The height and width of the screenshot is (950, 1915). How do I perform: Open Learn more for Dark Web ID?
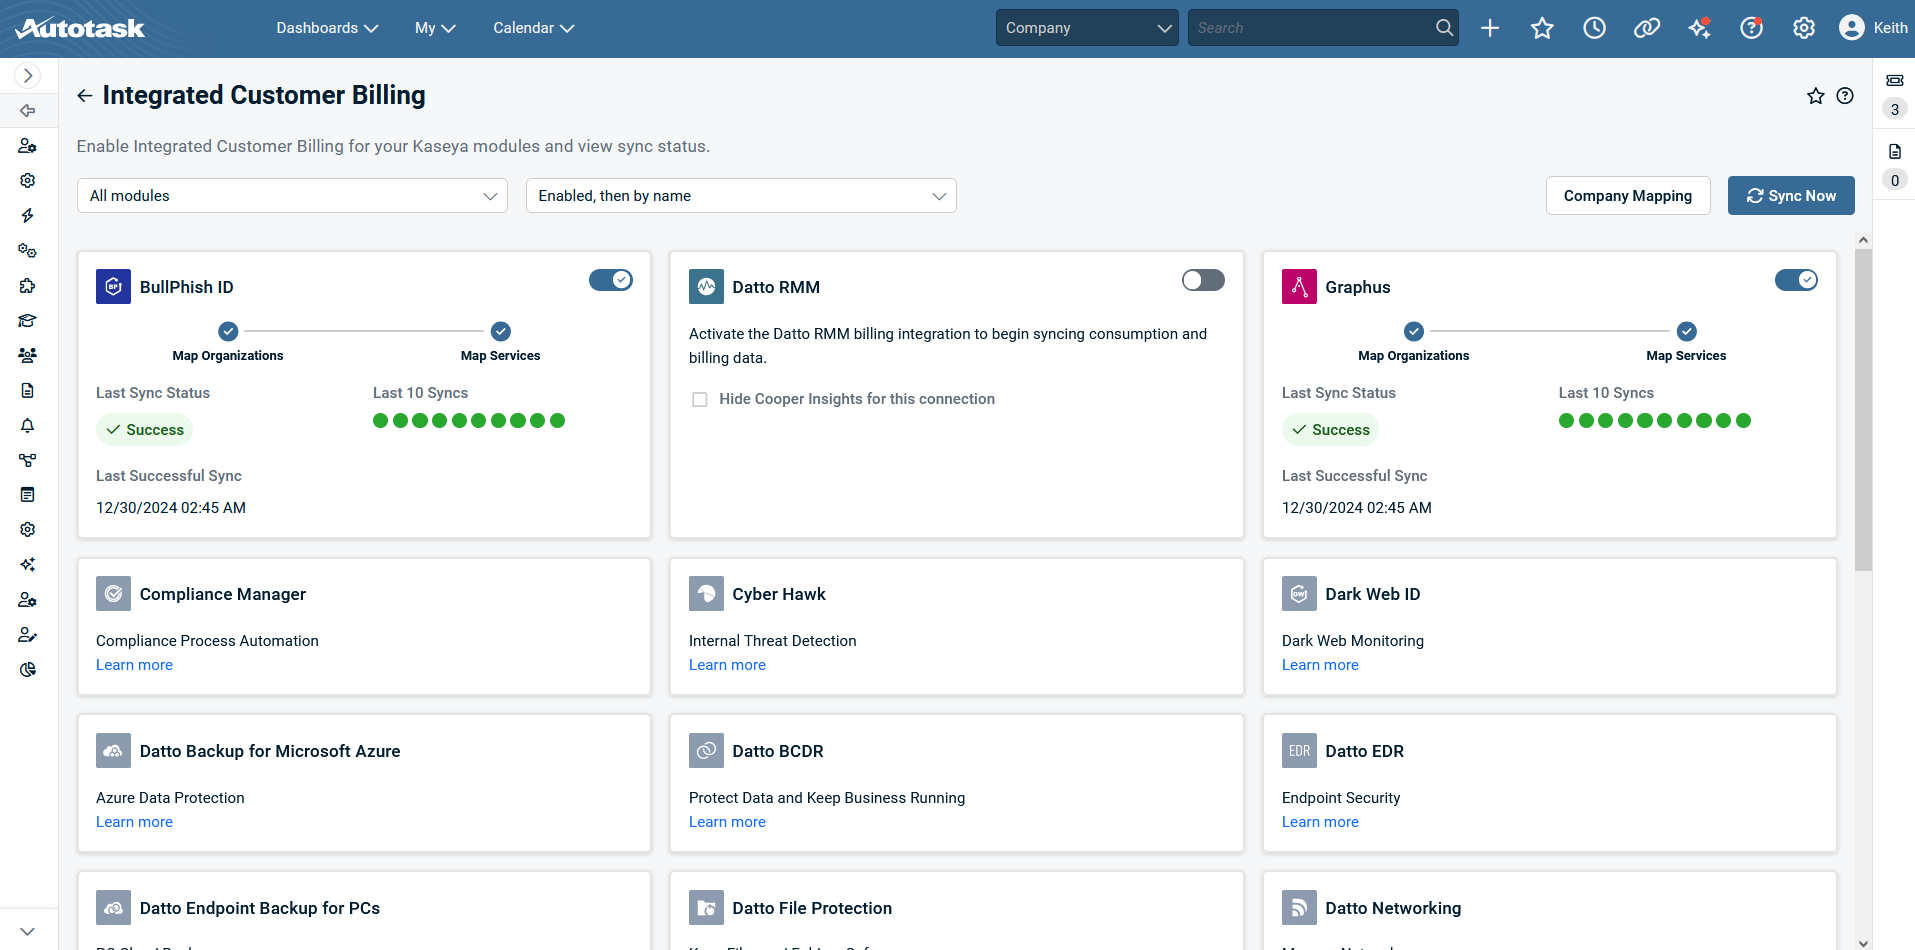(1320, 665)
